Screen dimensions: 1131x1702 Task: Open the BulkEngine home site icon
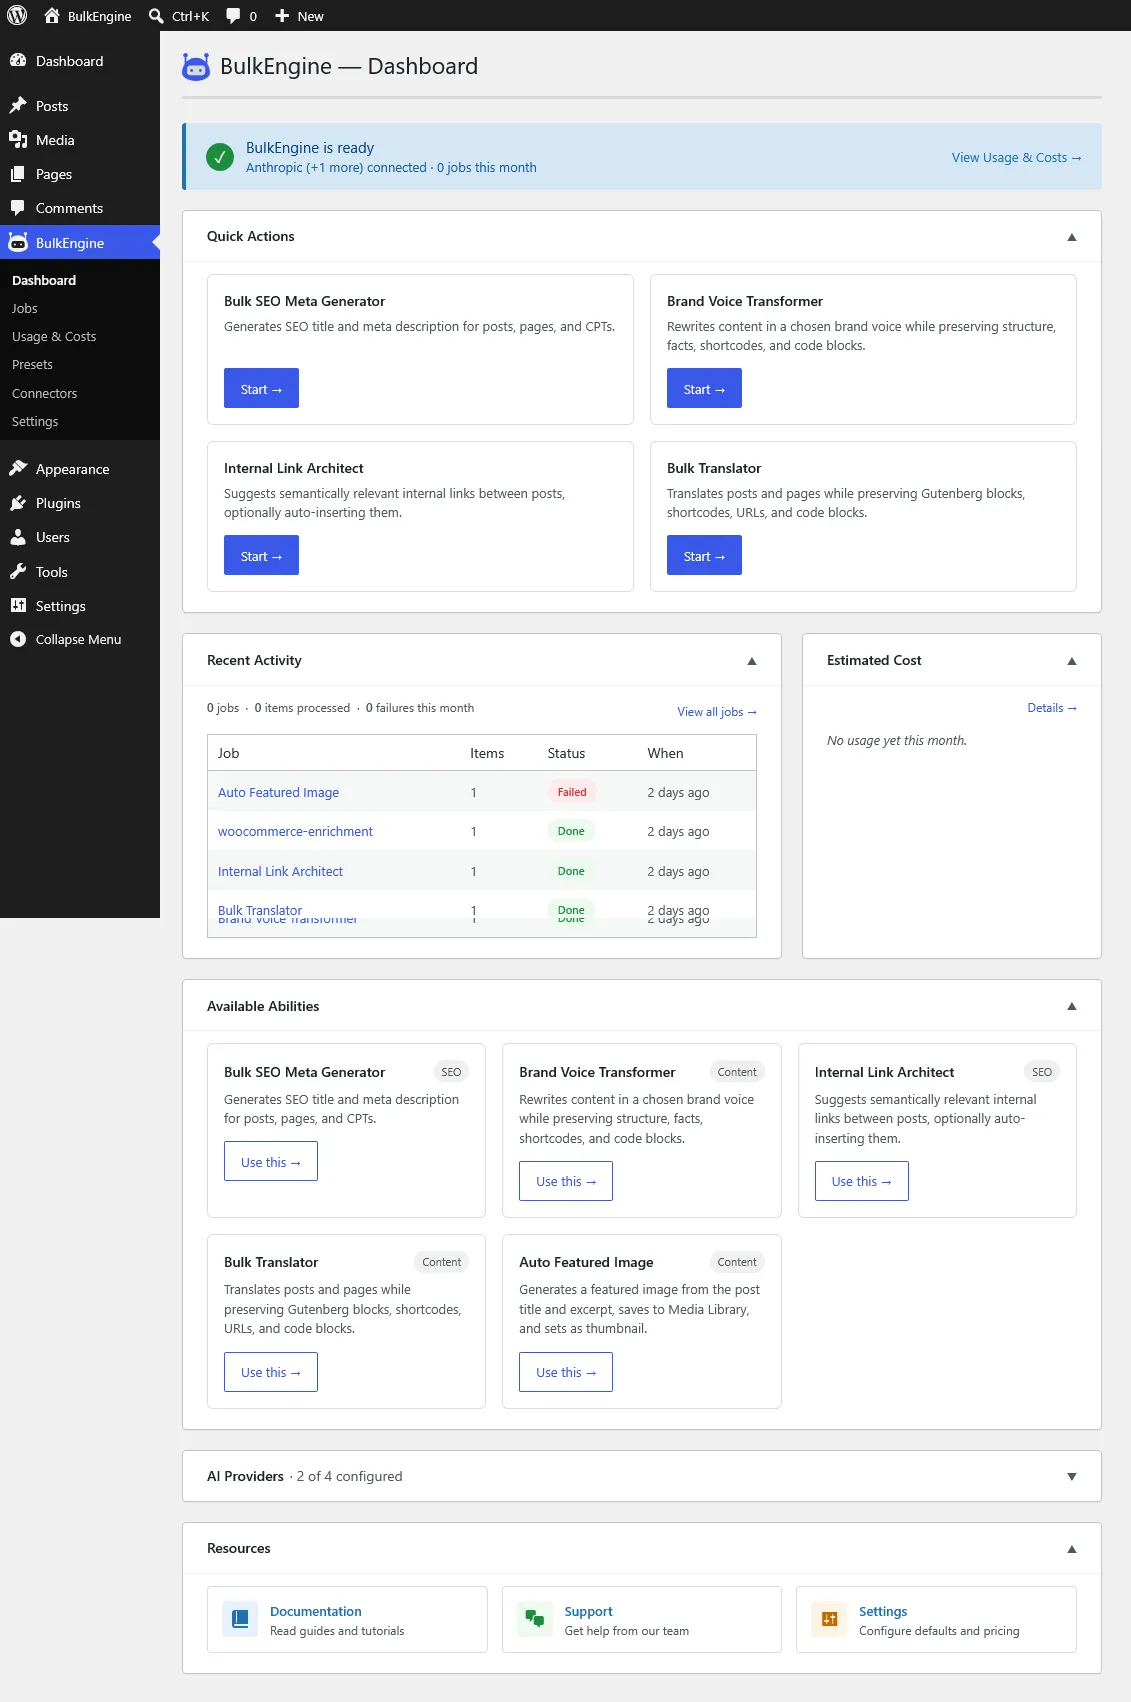(52, 16)
